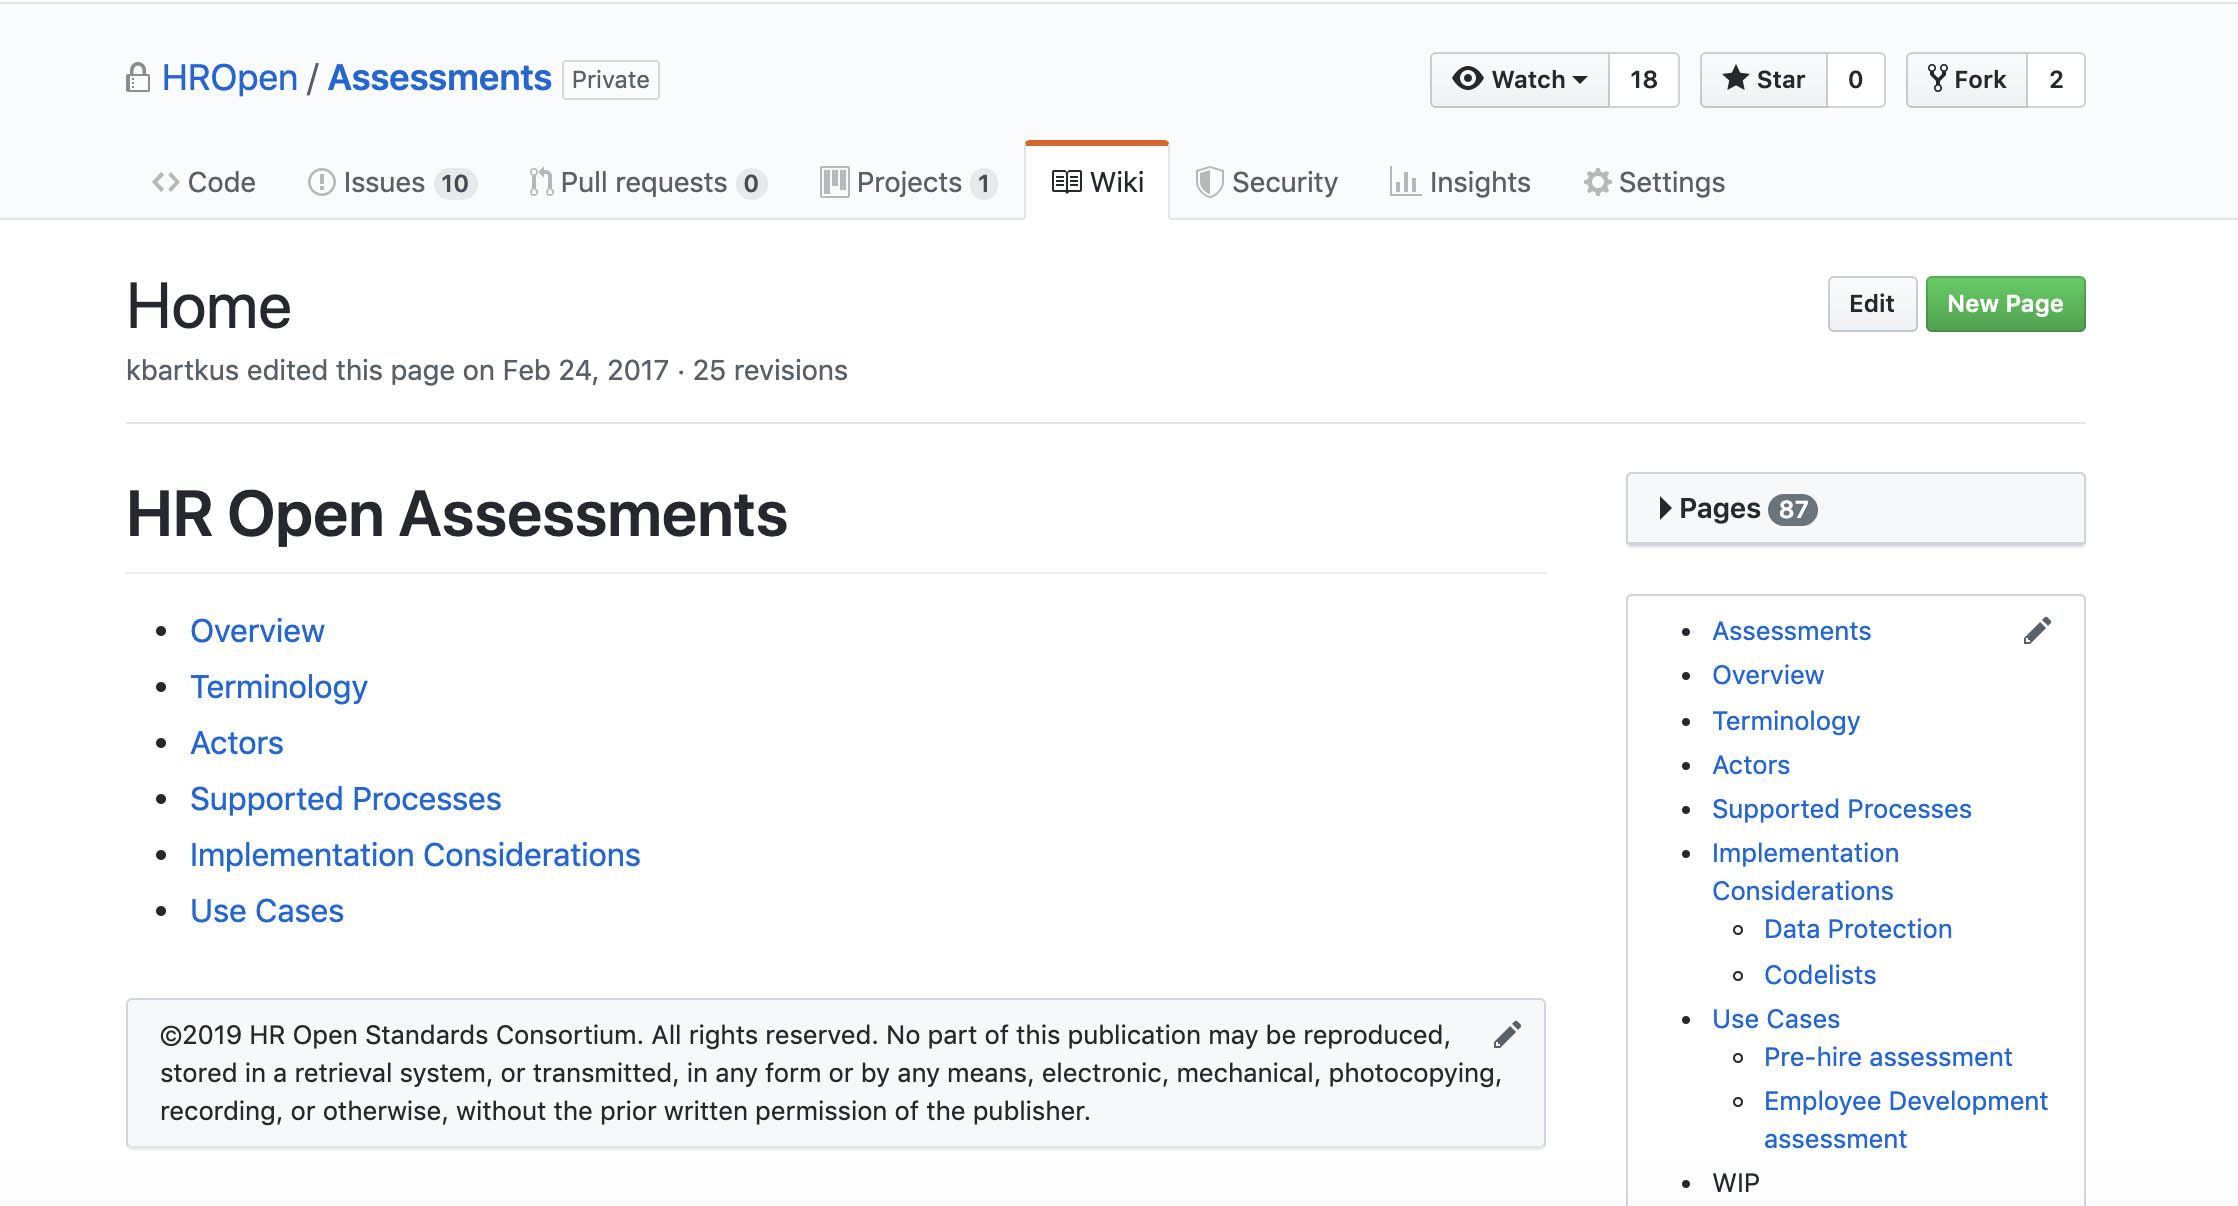
Task: Click the Private repository badge
Action: pyautogui.click(x=610, y=80)
